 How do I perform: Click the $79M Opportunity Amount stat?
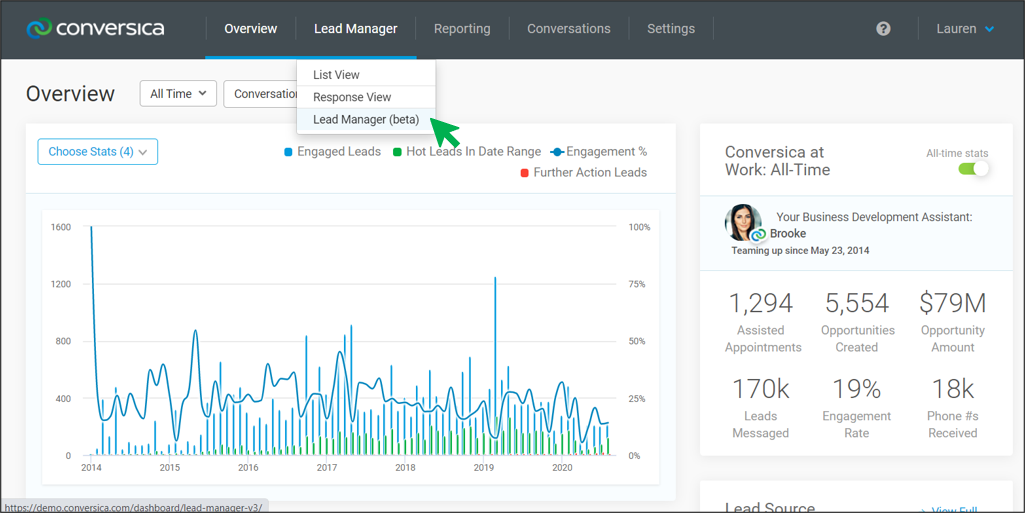pos(952,322)
